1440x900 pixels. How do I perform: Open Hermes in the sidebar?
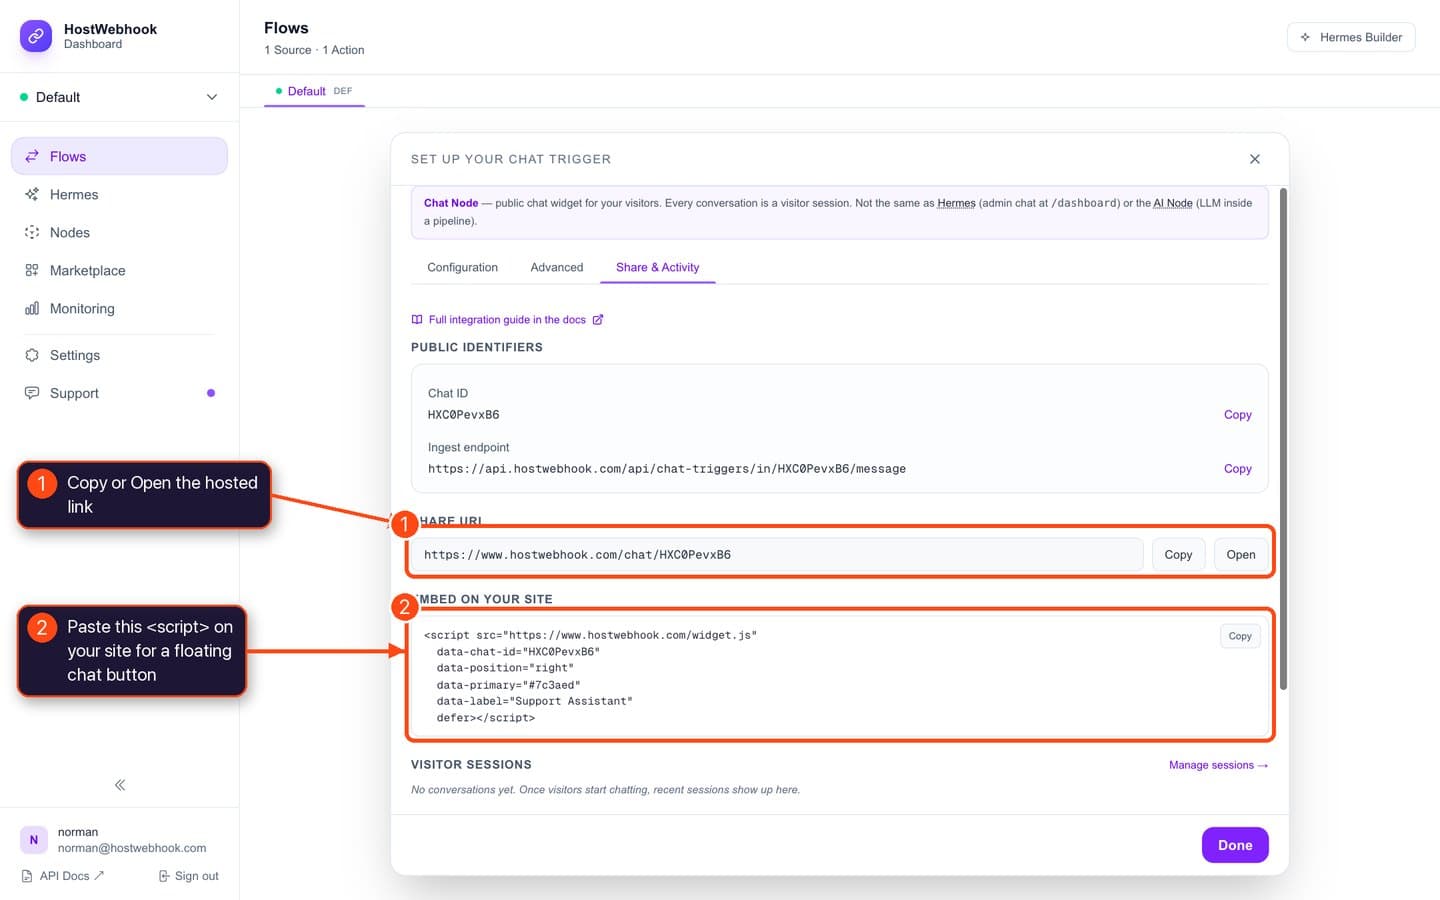(x=119, y=194)
